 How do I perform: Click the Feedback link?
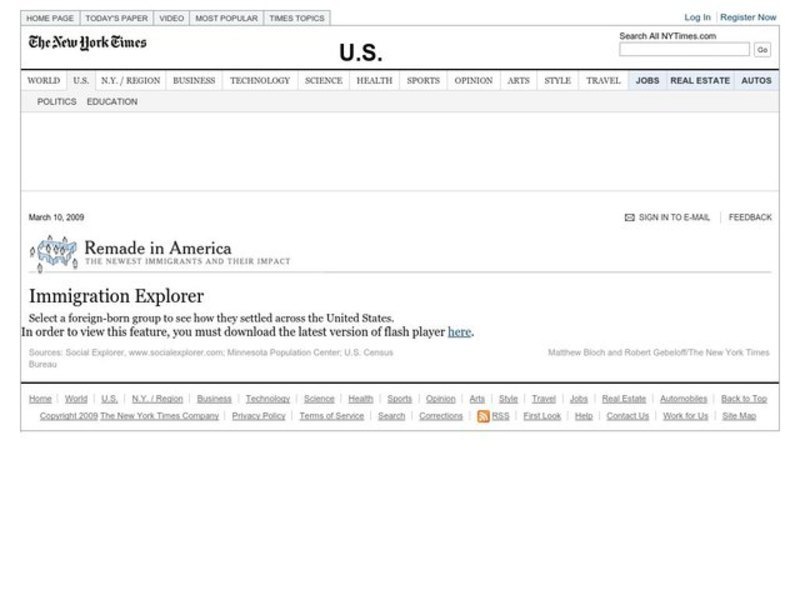[x=750, y=217]
